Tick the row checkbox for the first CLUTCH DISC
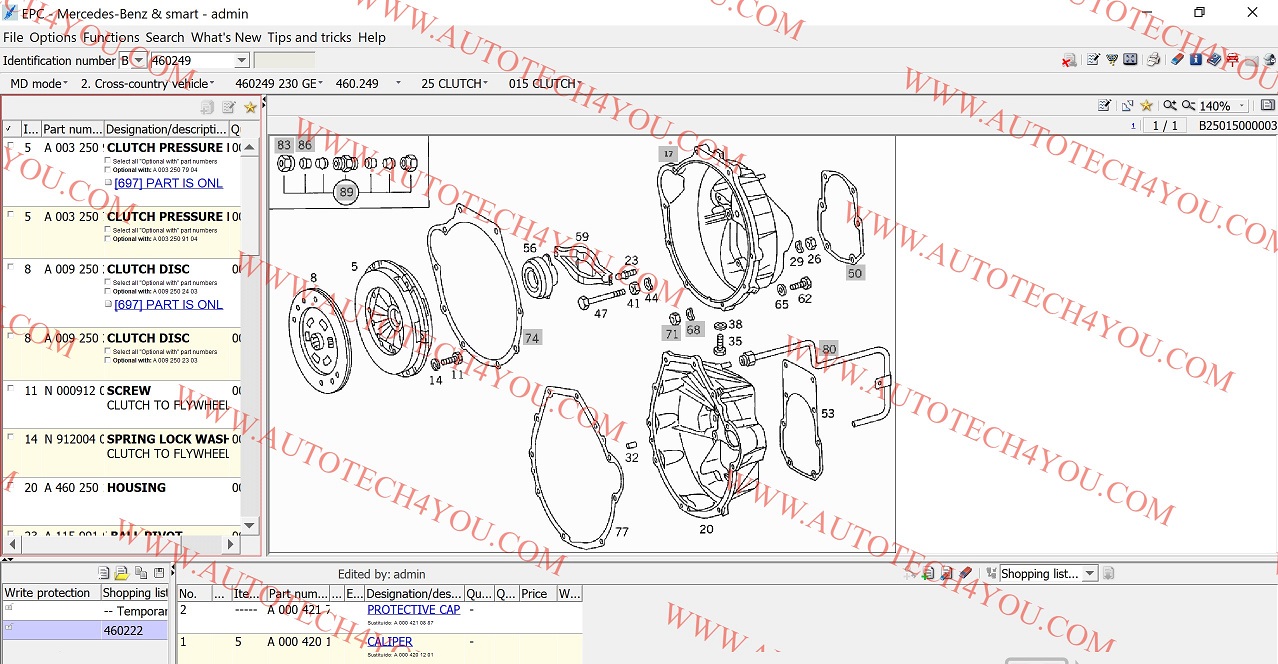Viewport: 1278px width, 664px height. point(11,269)
